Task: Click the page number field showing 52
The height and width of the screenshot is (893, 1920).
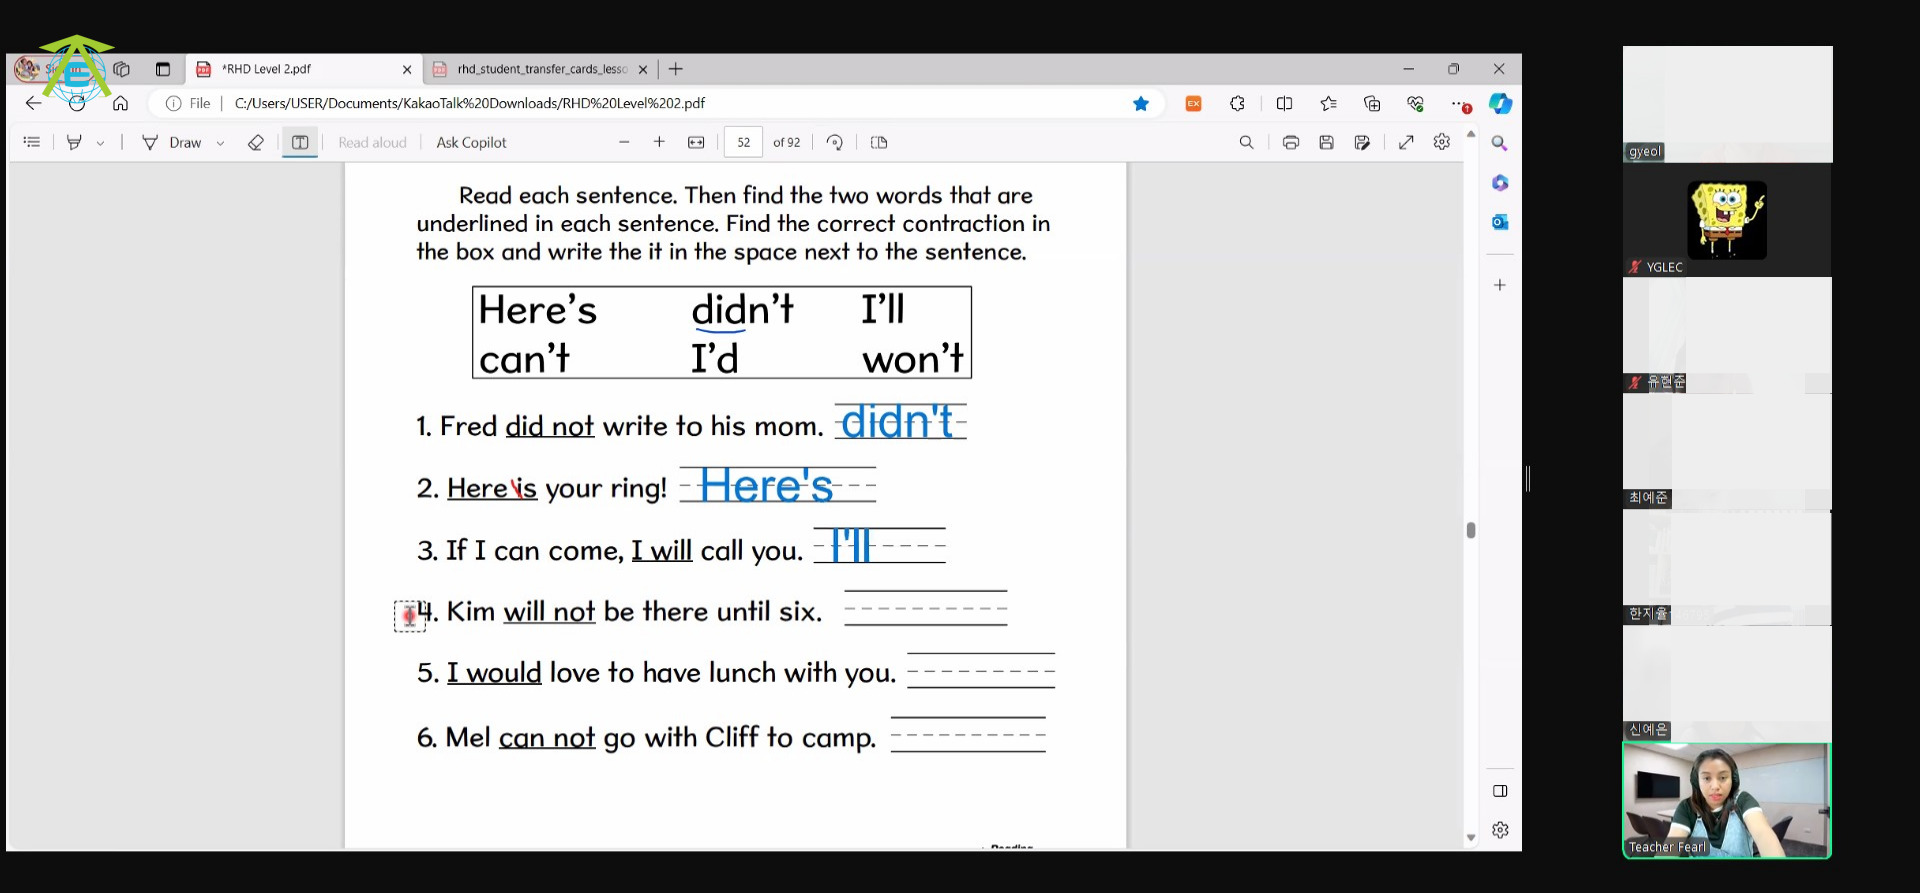Action: pos(743,142)
